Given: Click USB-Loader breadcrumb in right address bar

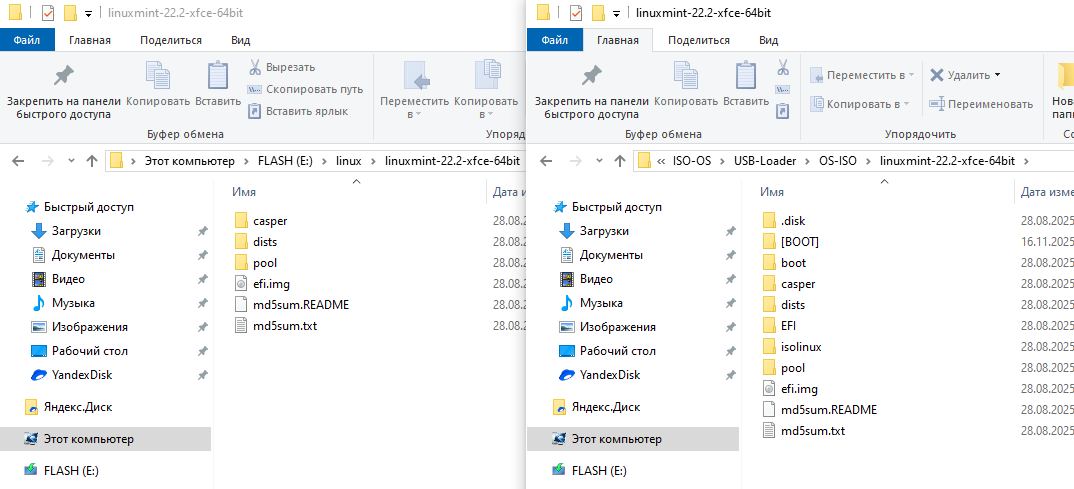Looking at the screenshot, I should (x=762, y=160).
